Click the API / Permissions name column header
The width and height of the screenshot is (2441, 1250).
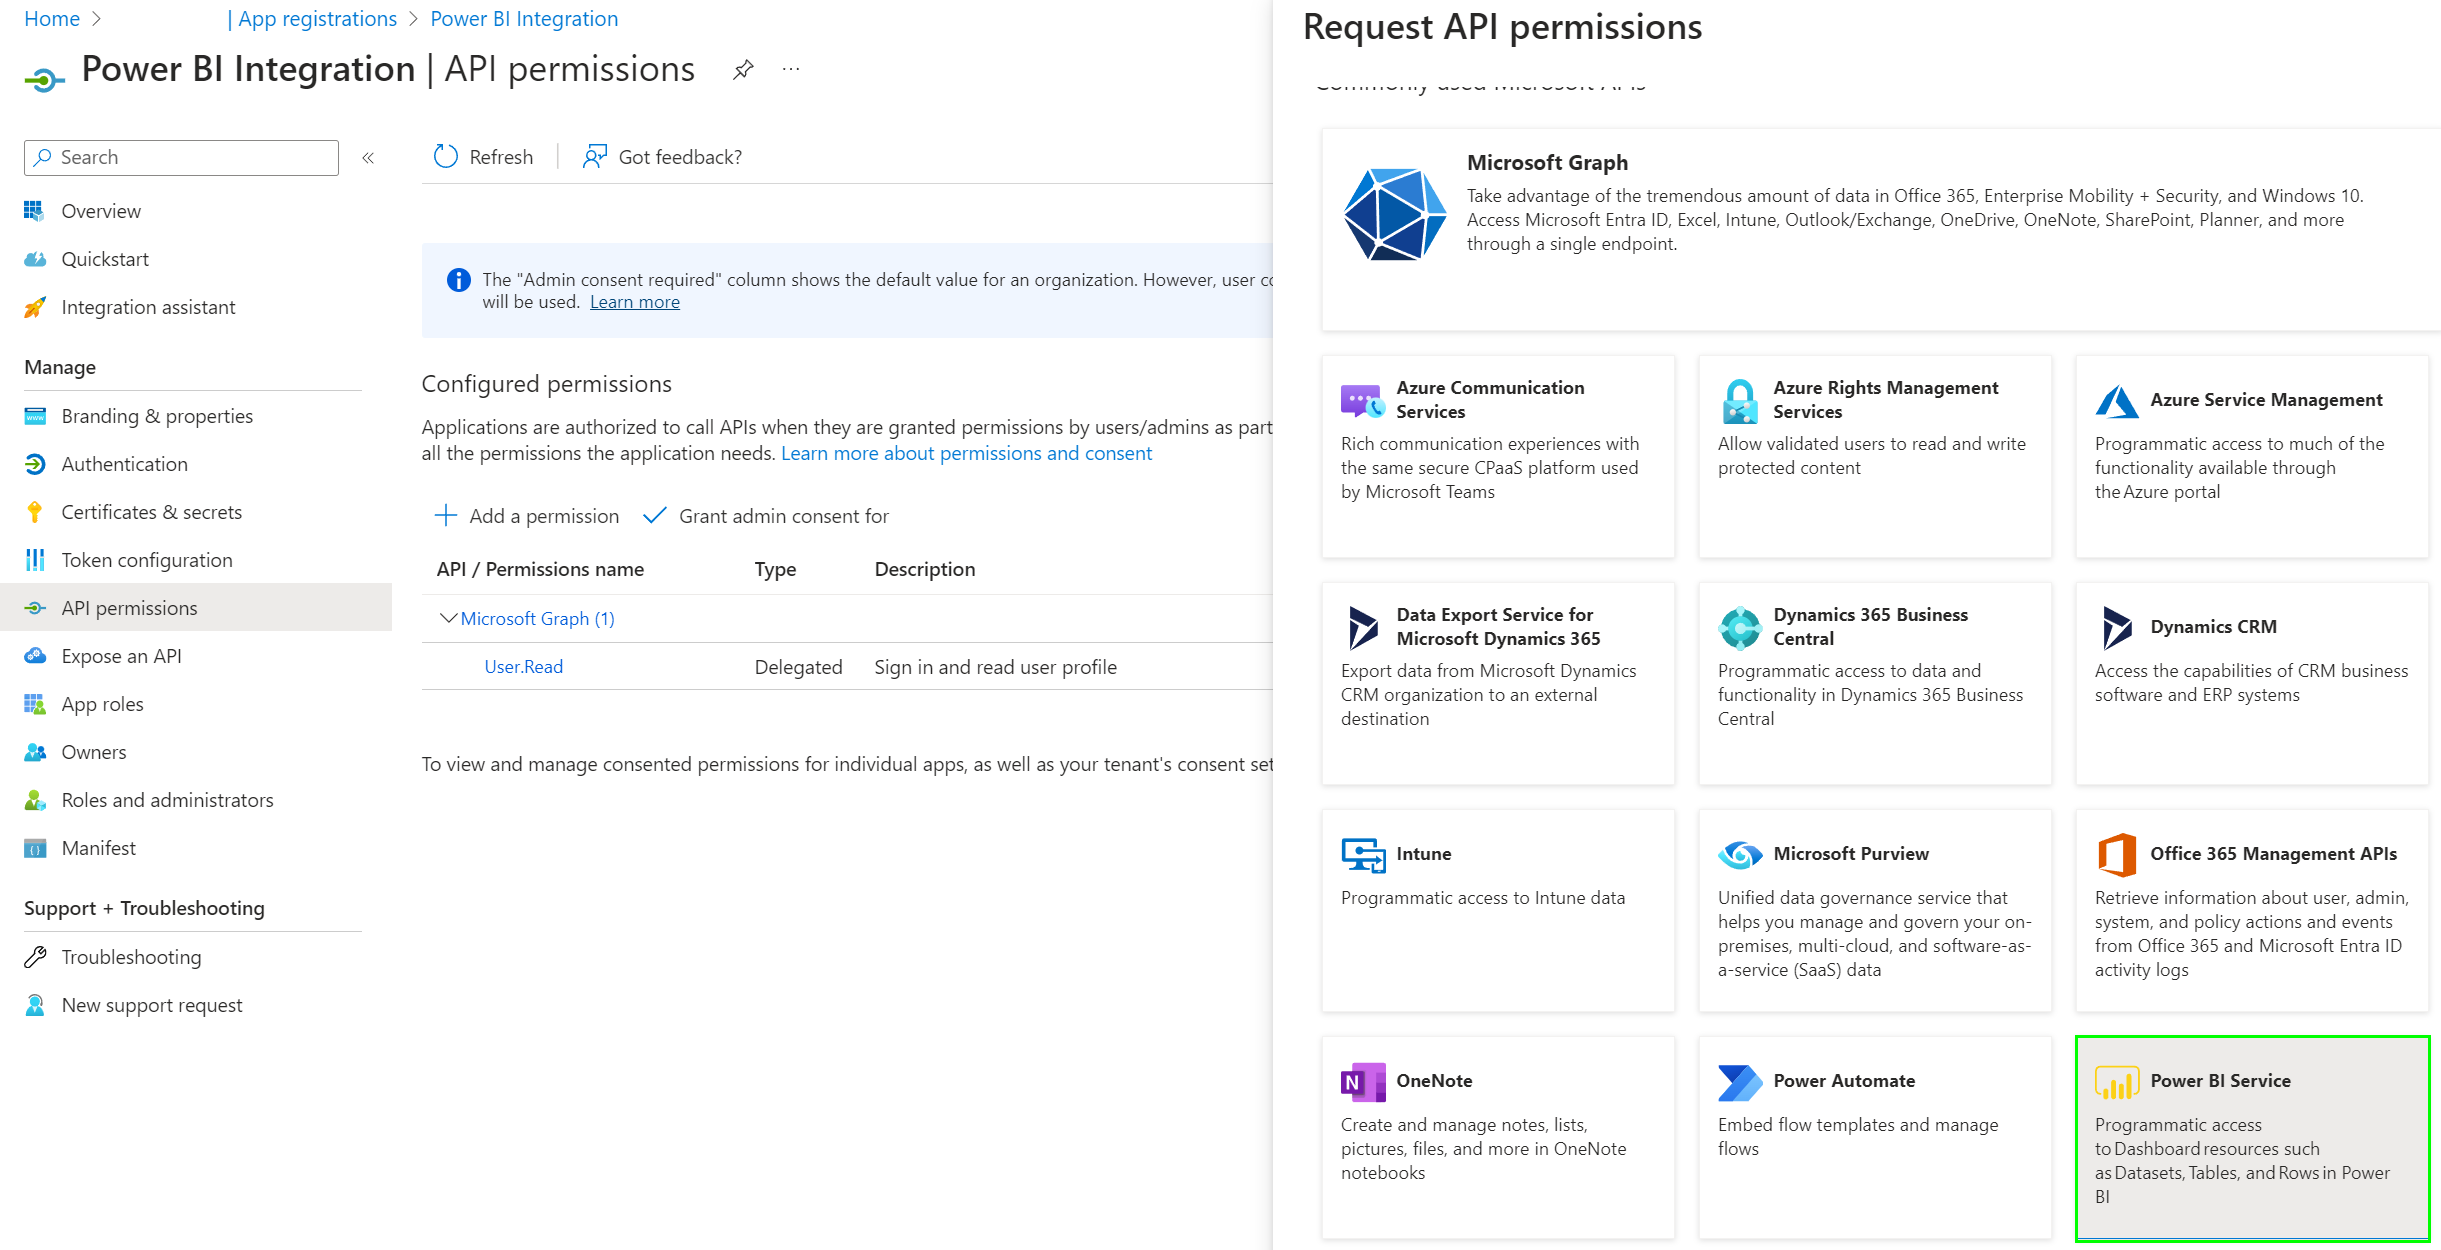(540, 569)
